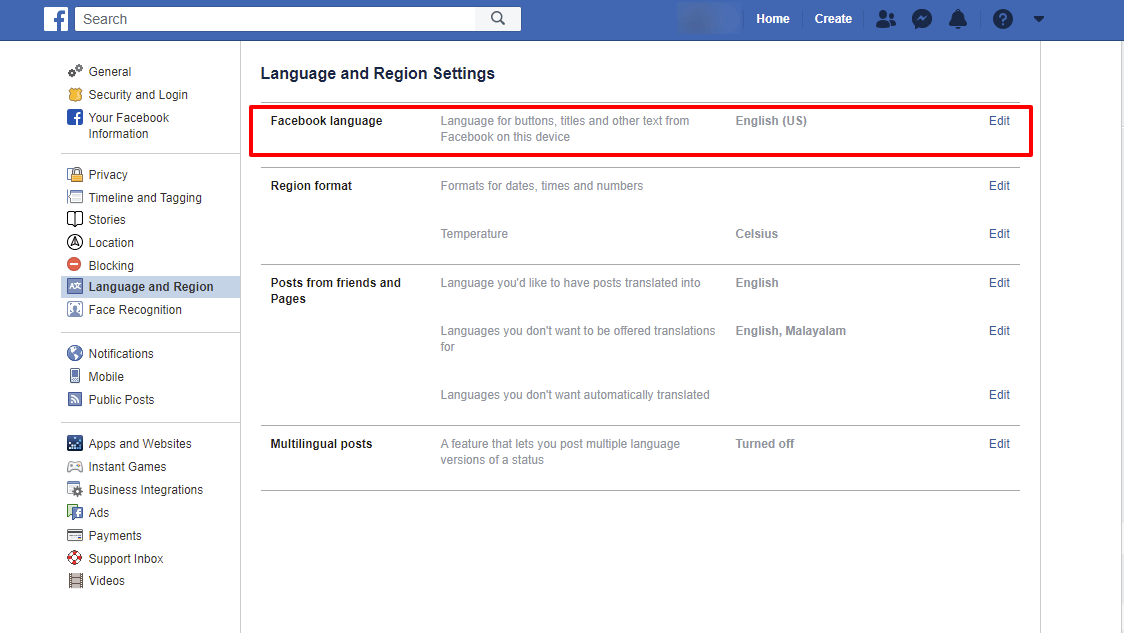Click the Instant Games controller icon

tap(75, 466)
